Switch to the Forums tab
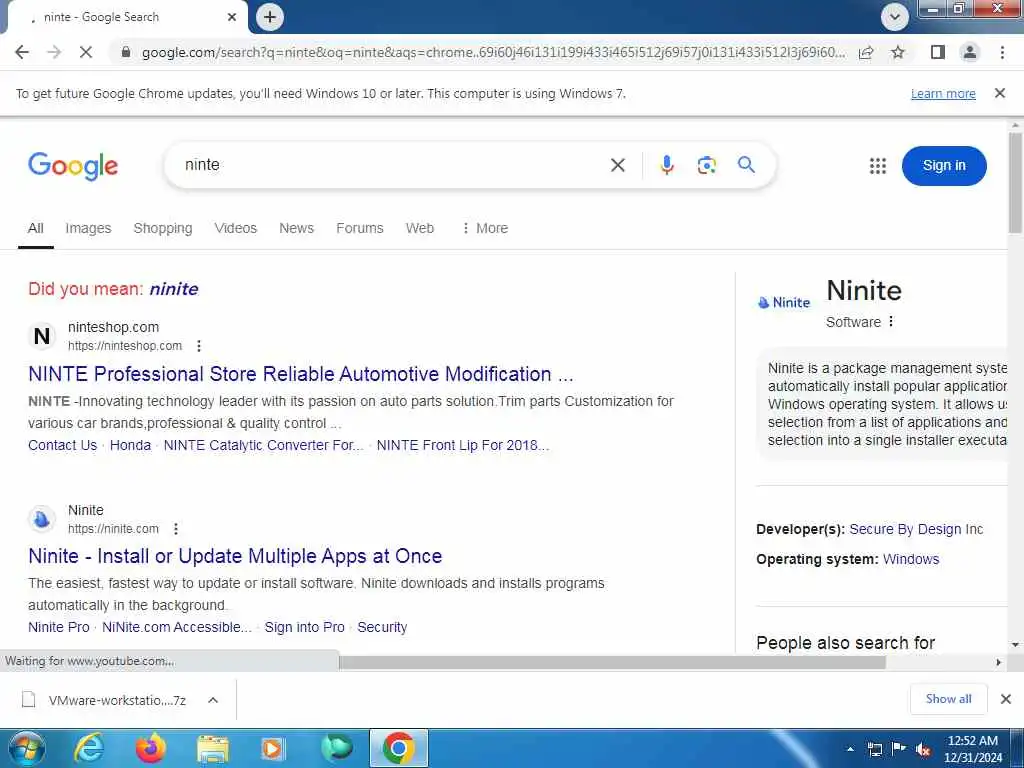The height and width of the screenshot is (768, 1024). pos(359,228)
